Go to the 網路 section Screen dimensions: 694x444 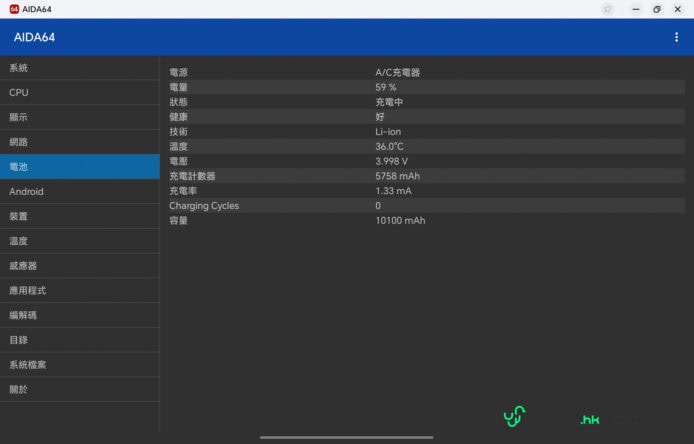point(80,142)
